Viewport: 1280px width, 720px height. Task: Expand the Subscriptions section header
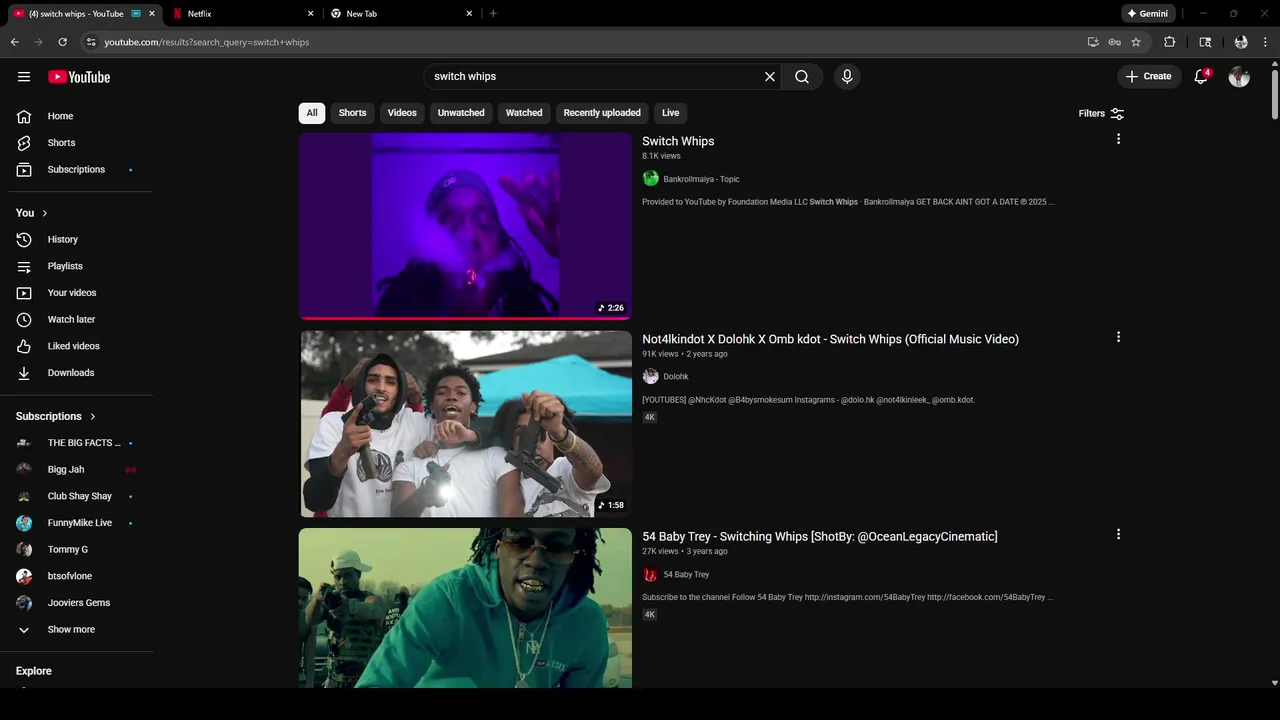56,416
